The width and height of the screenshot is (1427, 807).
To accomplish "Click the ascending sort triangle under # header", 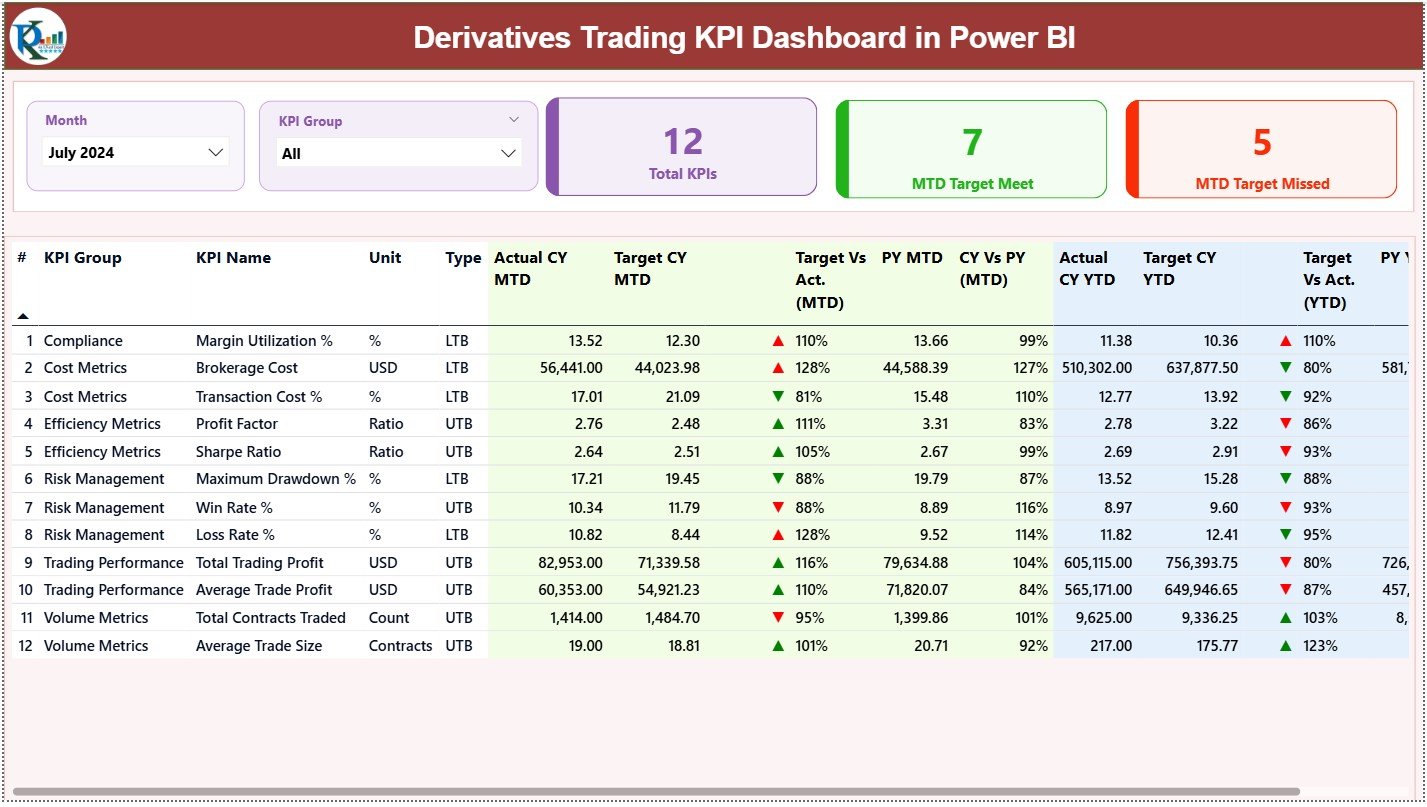I will 23,314.
